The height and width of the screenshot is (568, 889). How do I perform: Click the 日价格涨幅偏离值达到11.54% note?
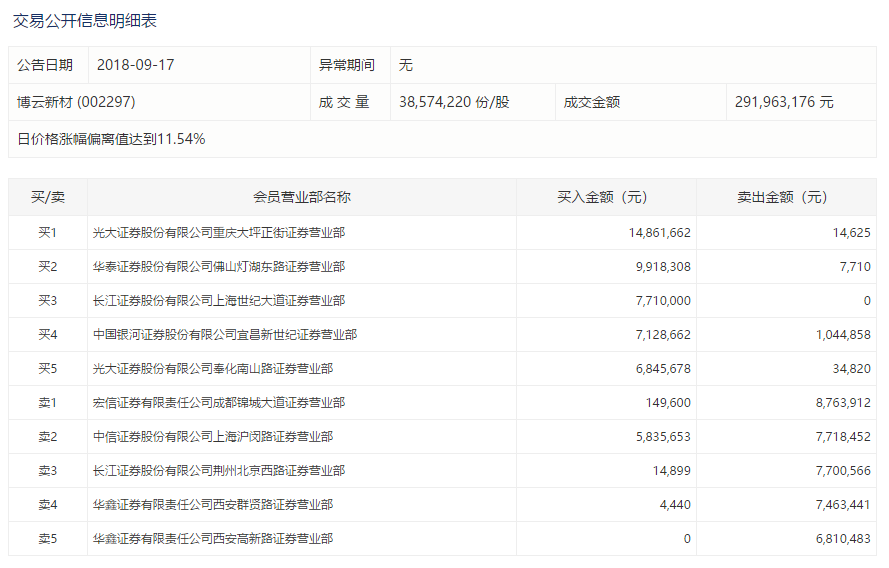[111, 139]
